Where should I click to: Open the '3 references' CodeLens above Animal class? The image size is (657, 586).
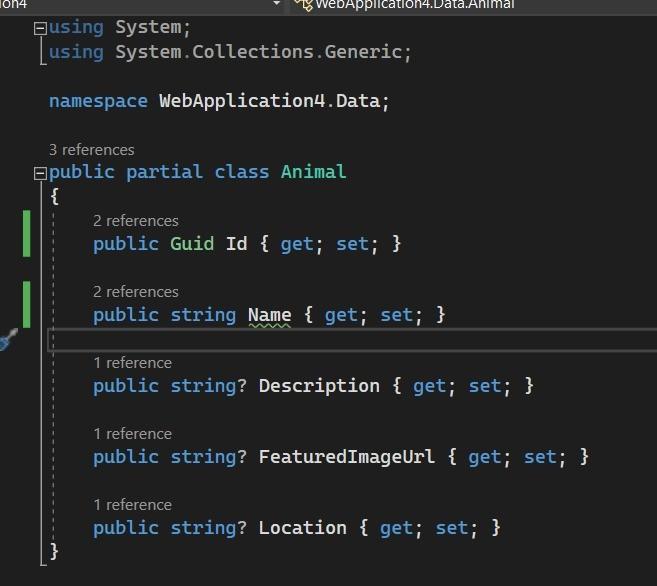92,150
